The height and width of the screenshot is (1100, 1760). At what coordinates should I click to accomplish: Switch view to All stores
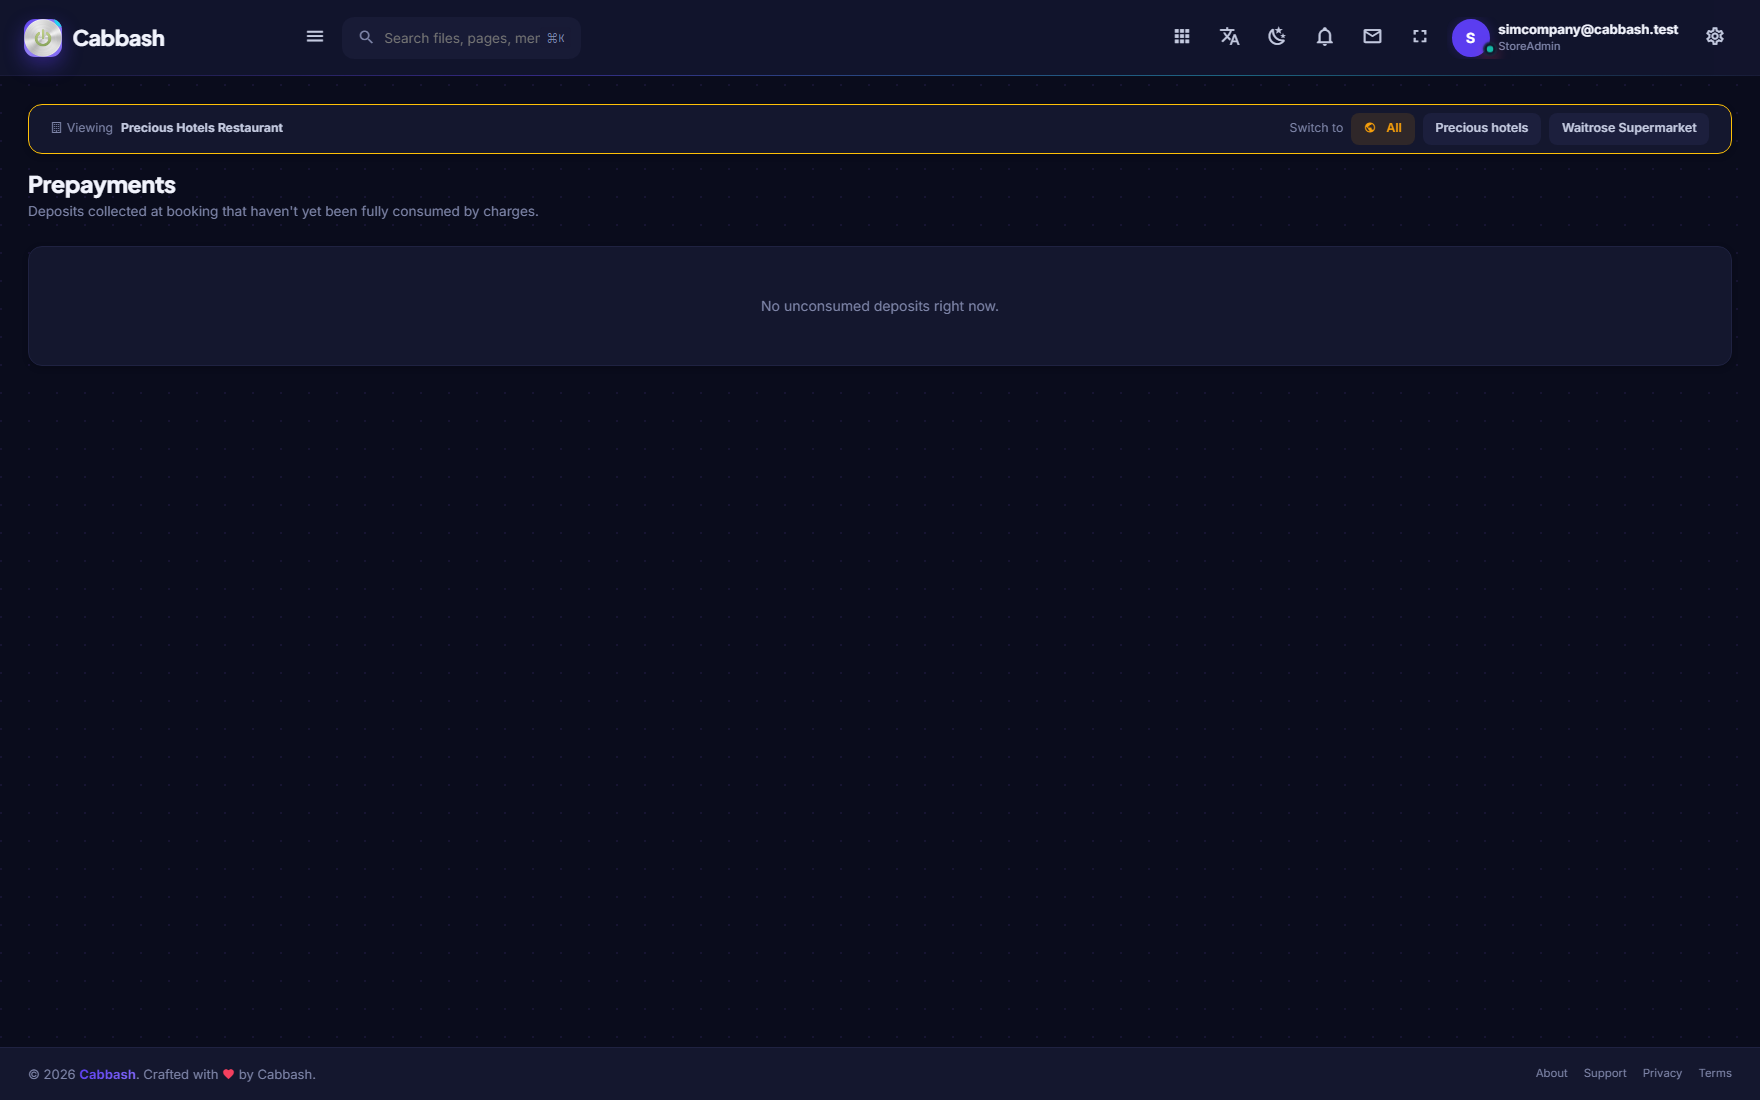(x=1383, y=128)
